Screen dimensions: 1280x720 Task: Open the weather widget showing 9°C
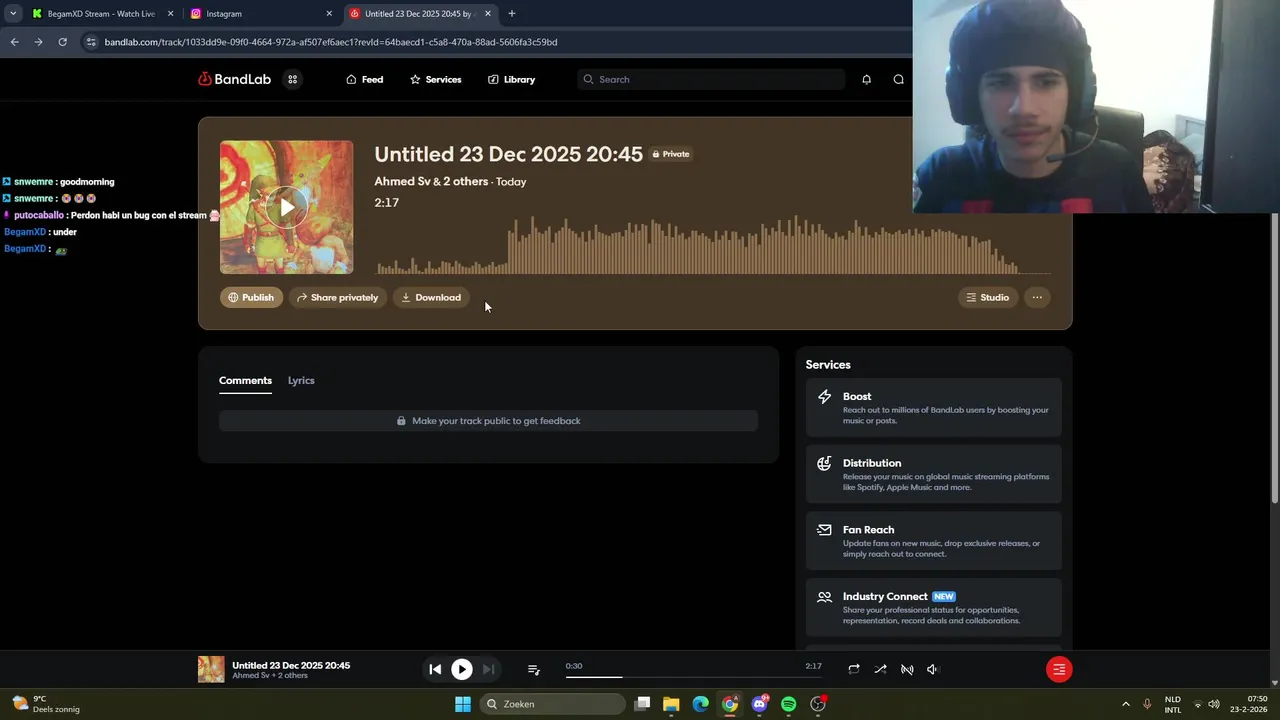pyautogui.click(x=46, y=704)
